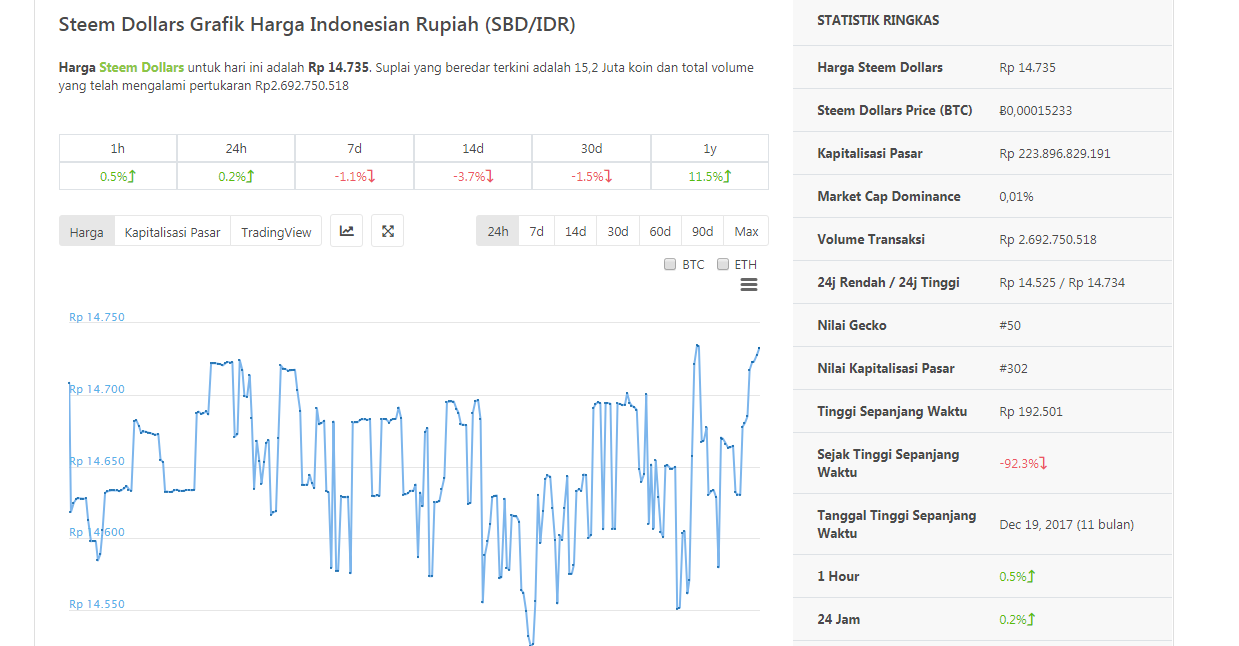Select the 30d chart range
Image resolution: width=1239 pixels, height=646 pixels.
pos(618,231)
